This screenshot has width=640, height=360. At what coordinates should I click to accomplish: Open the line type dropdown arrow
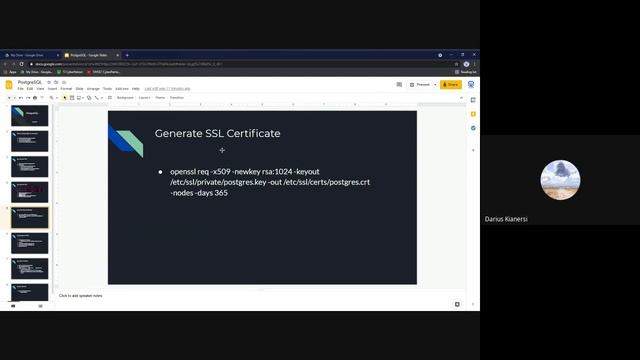point(101,98)
